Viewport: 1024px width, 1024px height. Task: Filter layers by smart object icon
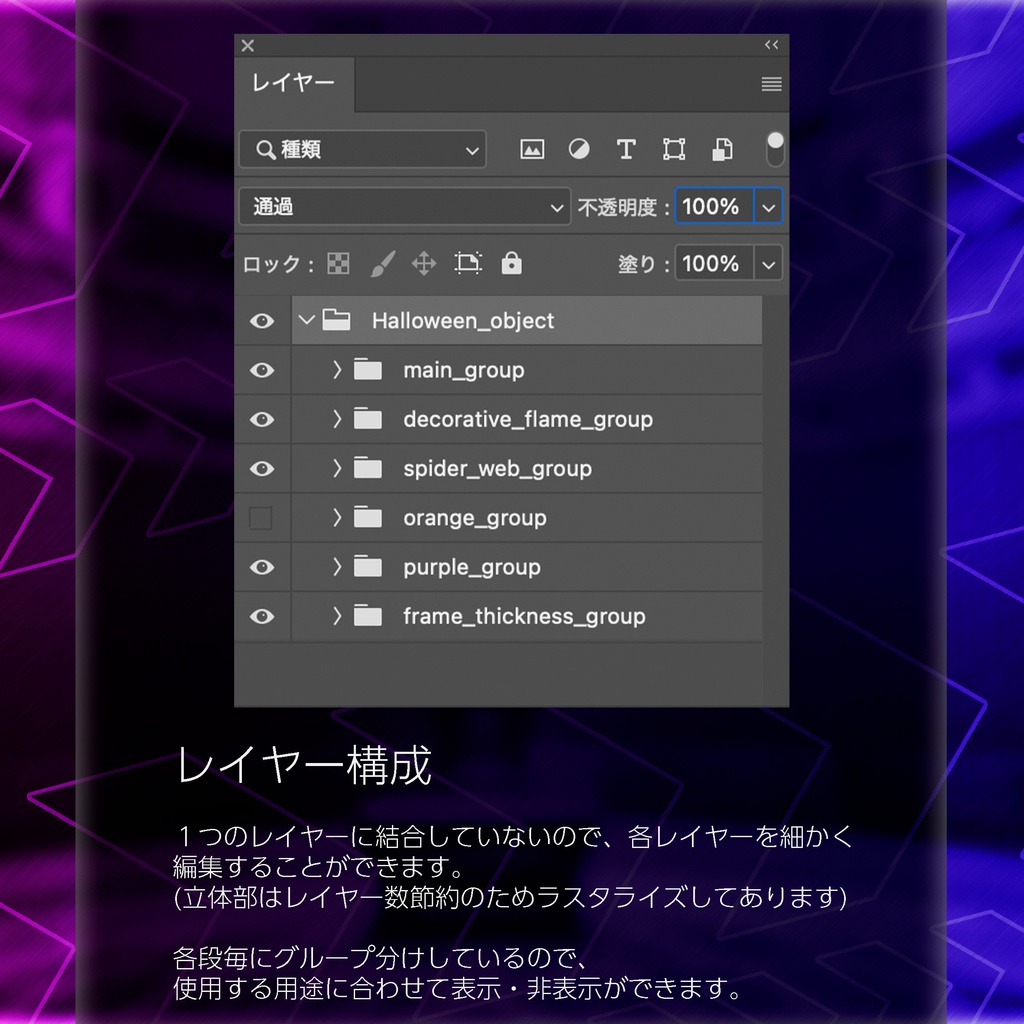(x=722, y=150)
